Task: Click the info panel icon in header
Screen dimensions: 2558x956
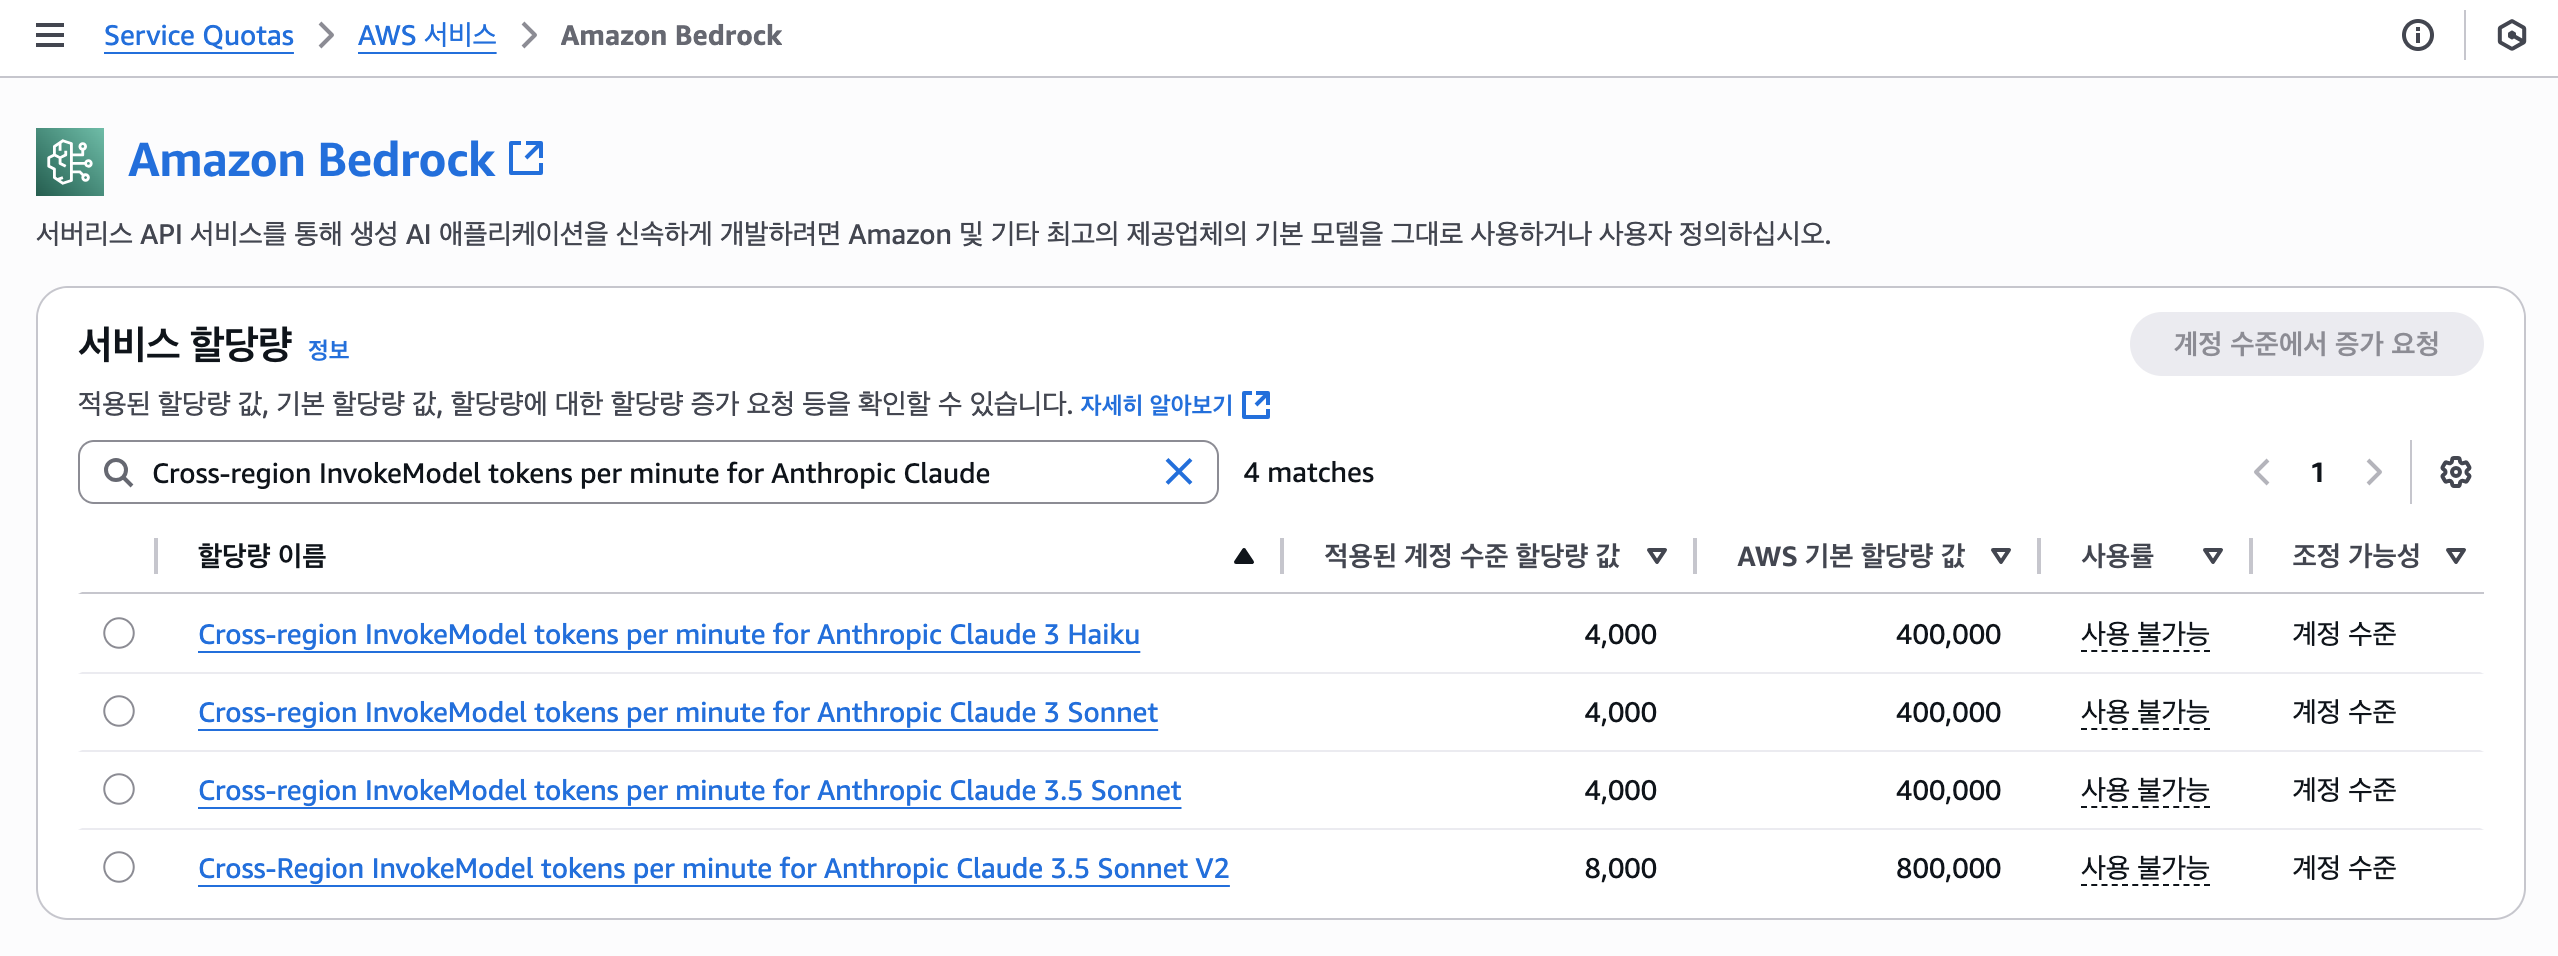Action: [2417, 36]
